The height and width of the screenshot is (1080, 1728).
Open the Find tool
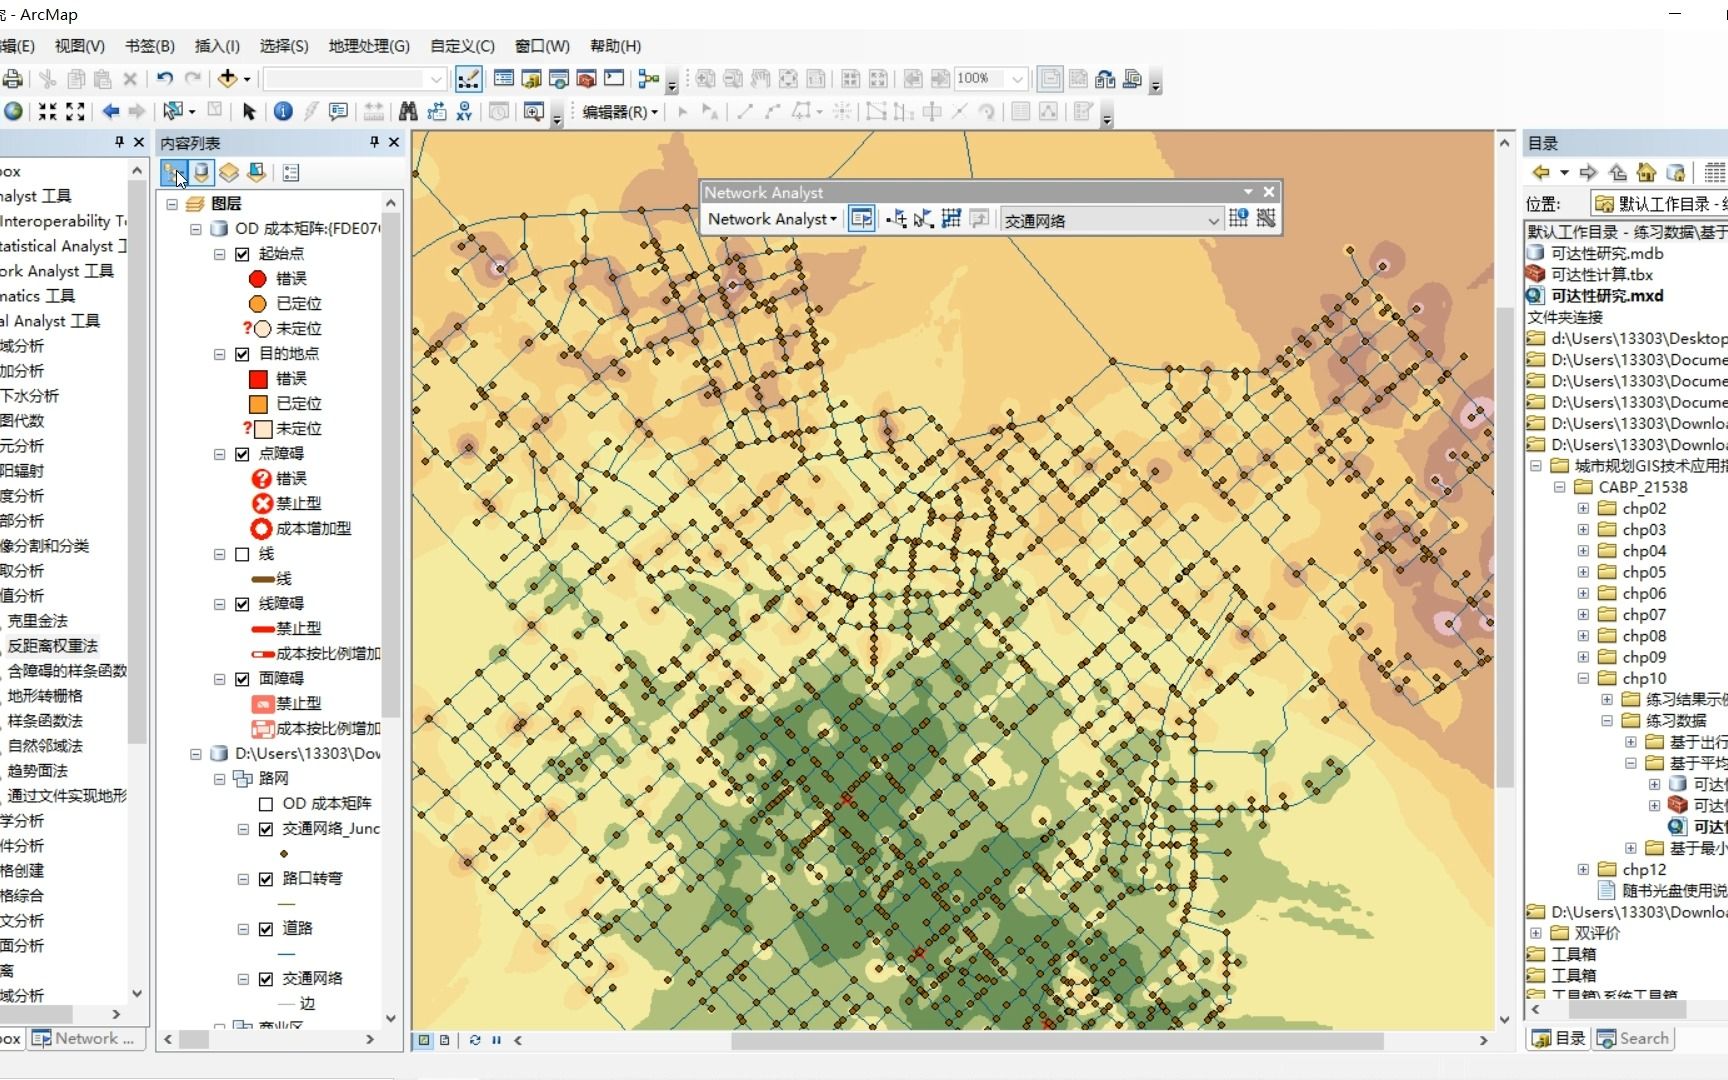point(410,112)
